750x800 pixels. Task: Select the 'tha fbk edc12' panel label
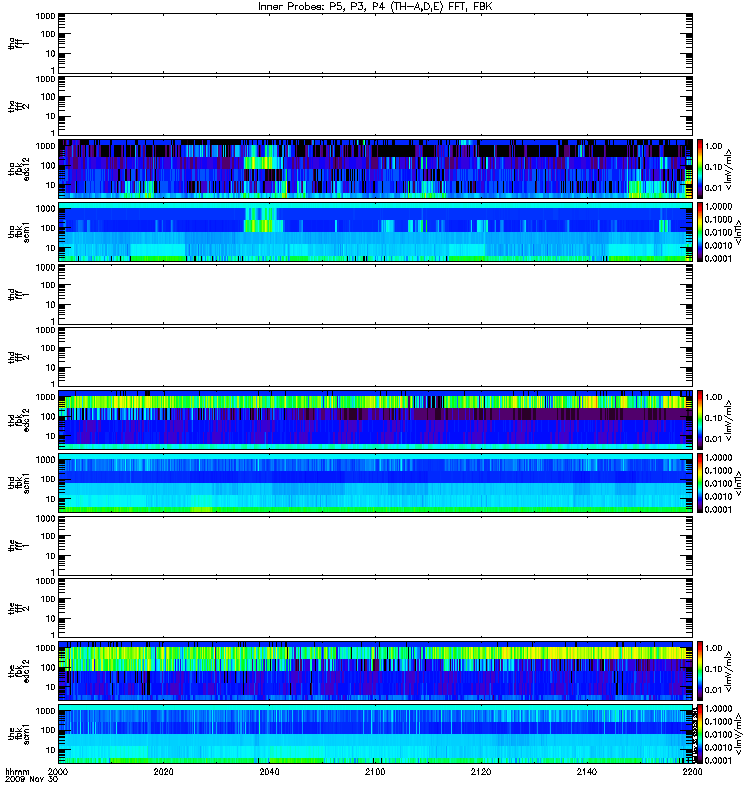18,169
